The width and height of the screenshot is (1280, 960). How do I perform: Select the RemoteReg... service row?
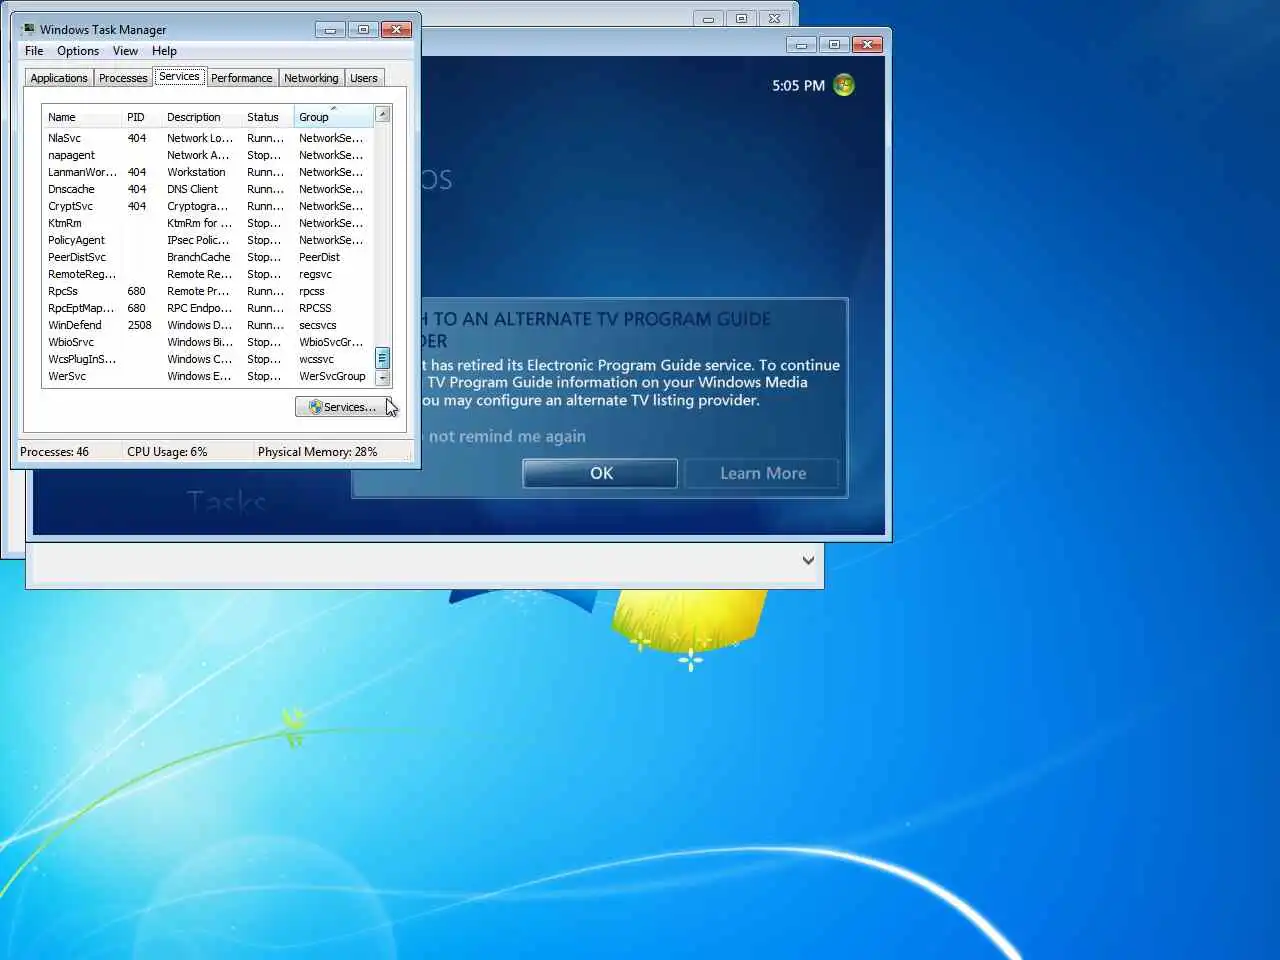click(207, 274)
